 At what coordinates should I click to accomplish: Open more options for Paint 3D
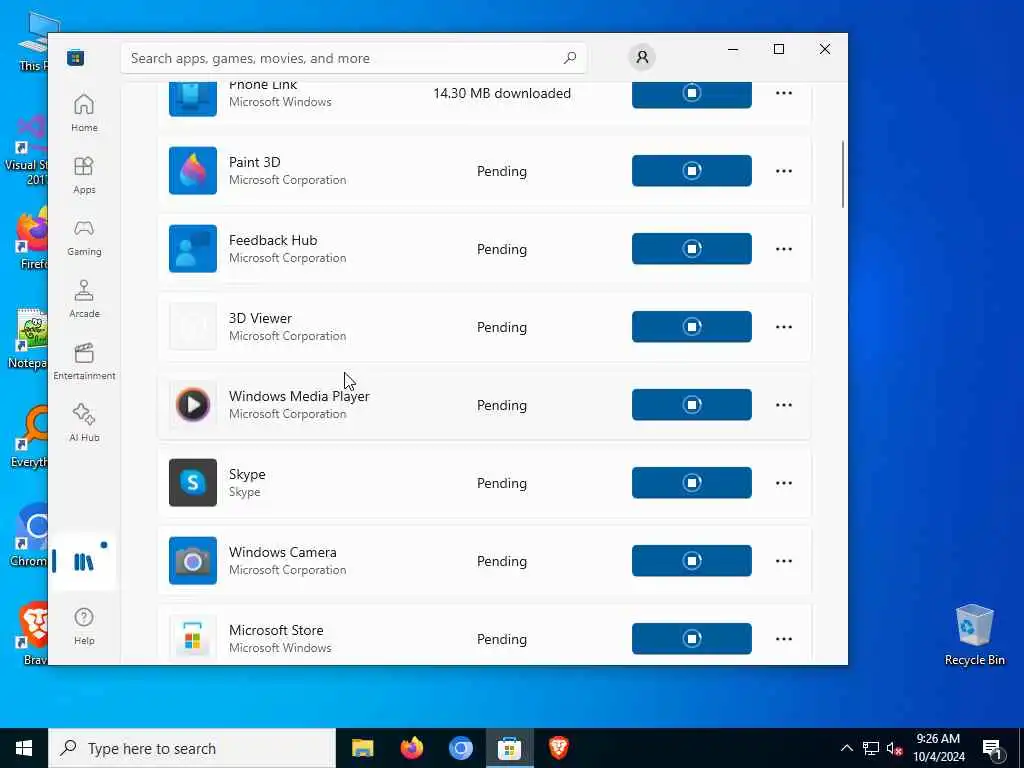point(784,171)
